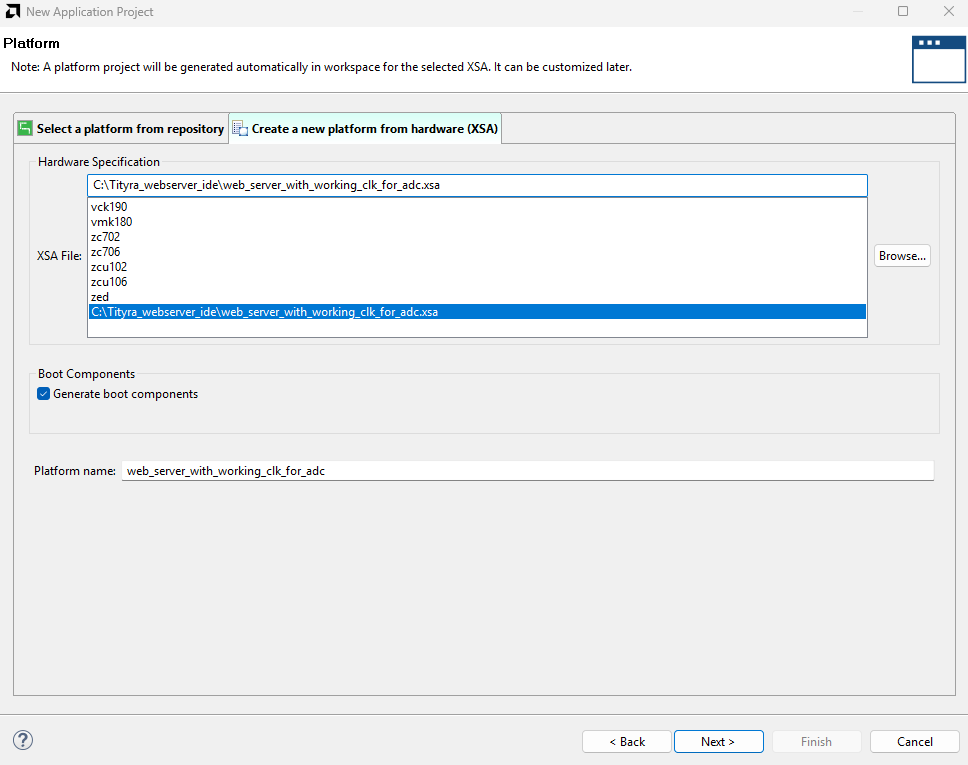Click the hardware XSA tab icon
This screenshot has width=968, height=765.
click(x=240, y=128)
